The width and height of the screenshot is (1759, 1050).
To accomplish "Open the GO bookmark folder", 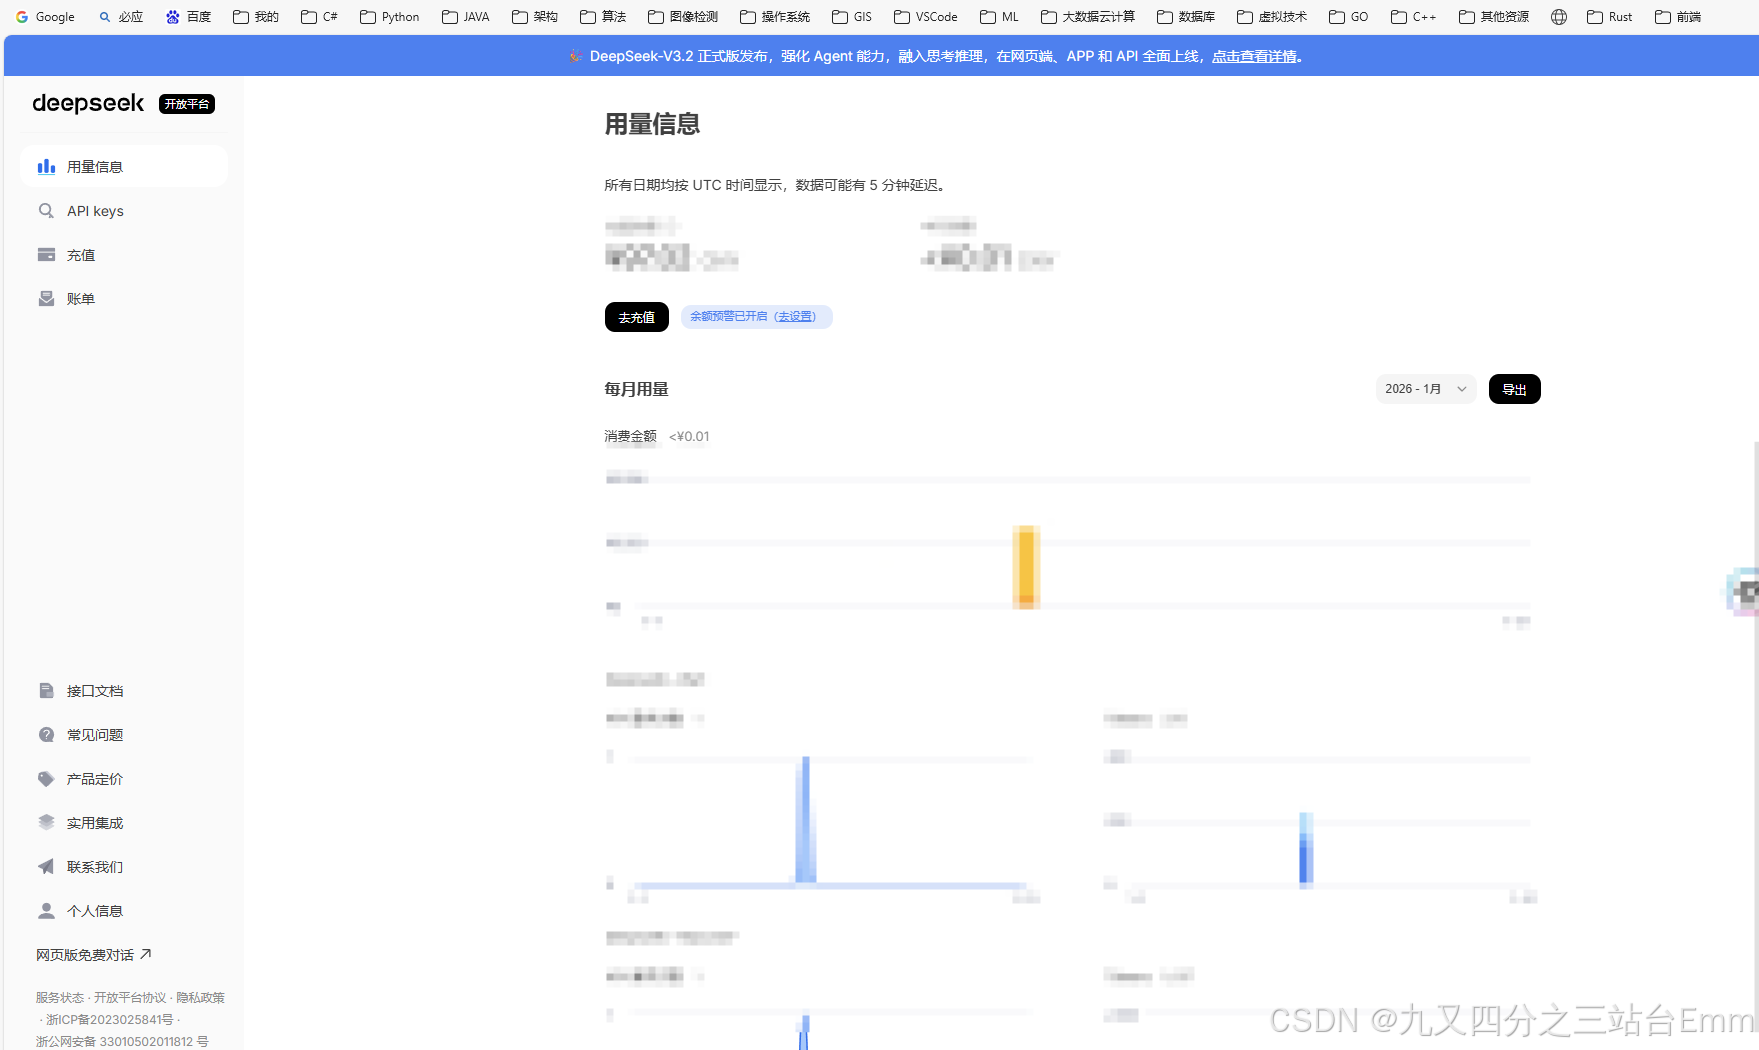I will point(1349,17).
